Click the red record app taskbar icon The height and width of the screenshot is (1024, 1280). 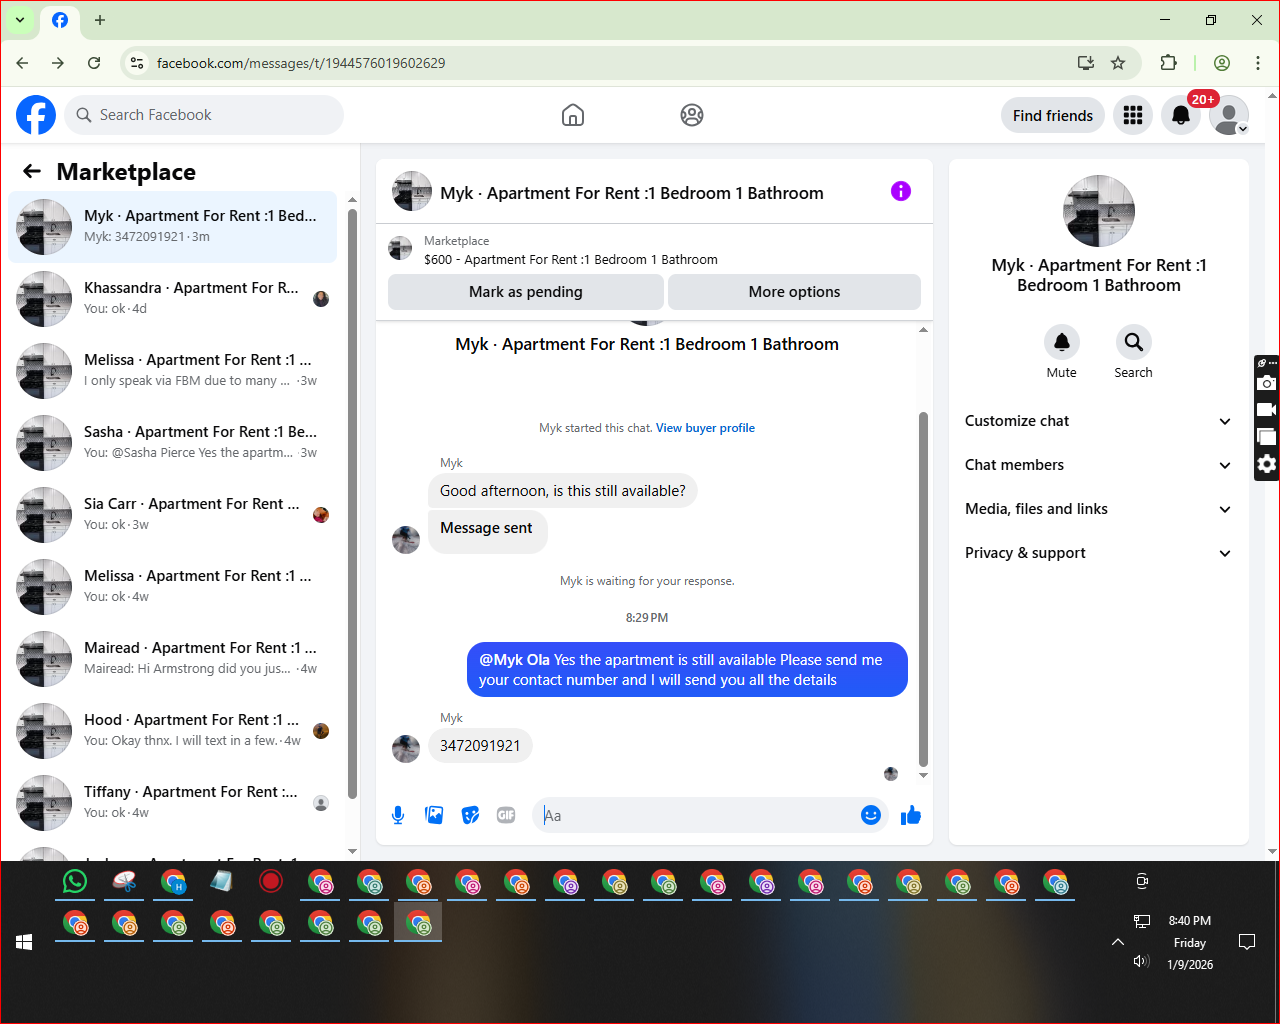tap(271, 881)
